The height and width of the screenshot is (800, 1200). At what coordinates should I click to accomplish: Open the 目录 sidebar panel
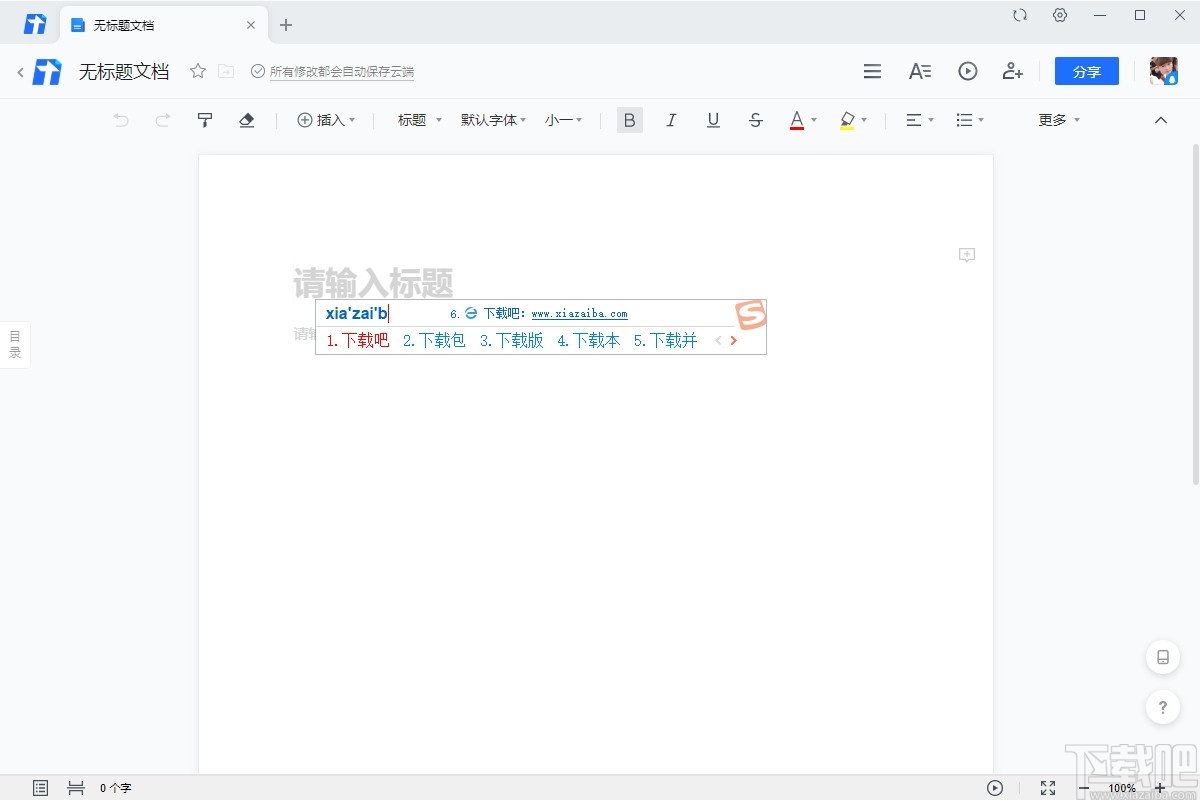14,344
